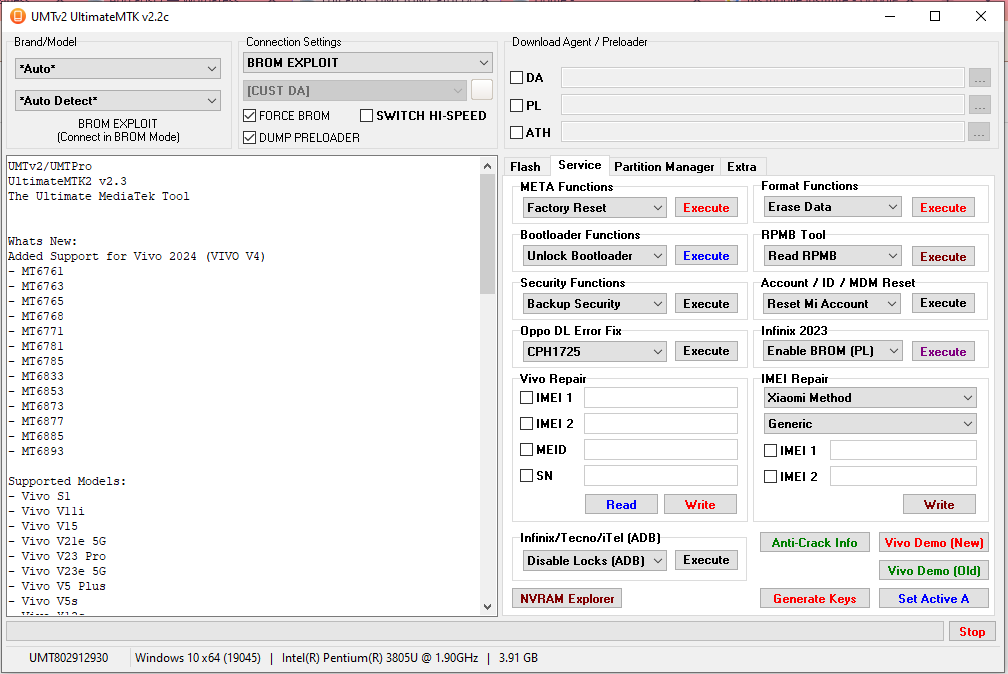
Task: Open the Brand *Auto* dropdown
Action: [x=118, y=69]
